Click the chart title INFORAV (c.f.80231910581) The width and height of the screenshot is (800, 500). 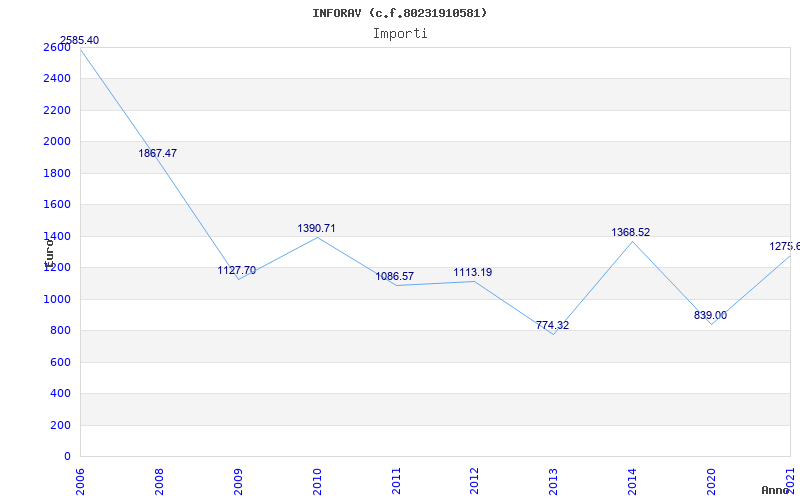click(x=399, y=13)
